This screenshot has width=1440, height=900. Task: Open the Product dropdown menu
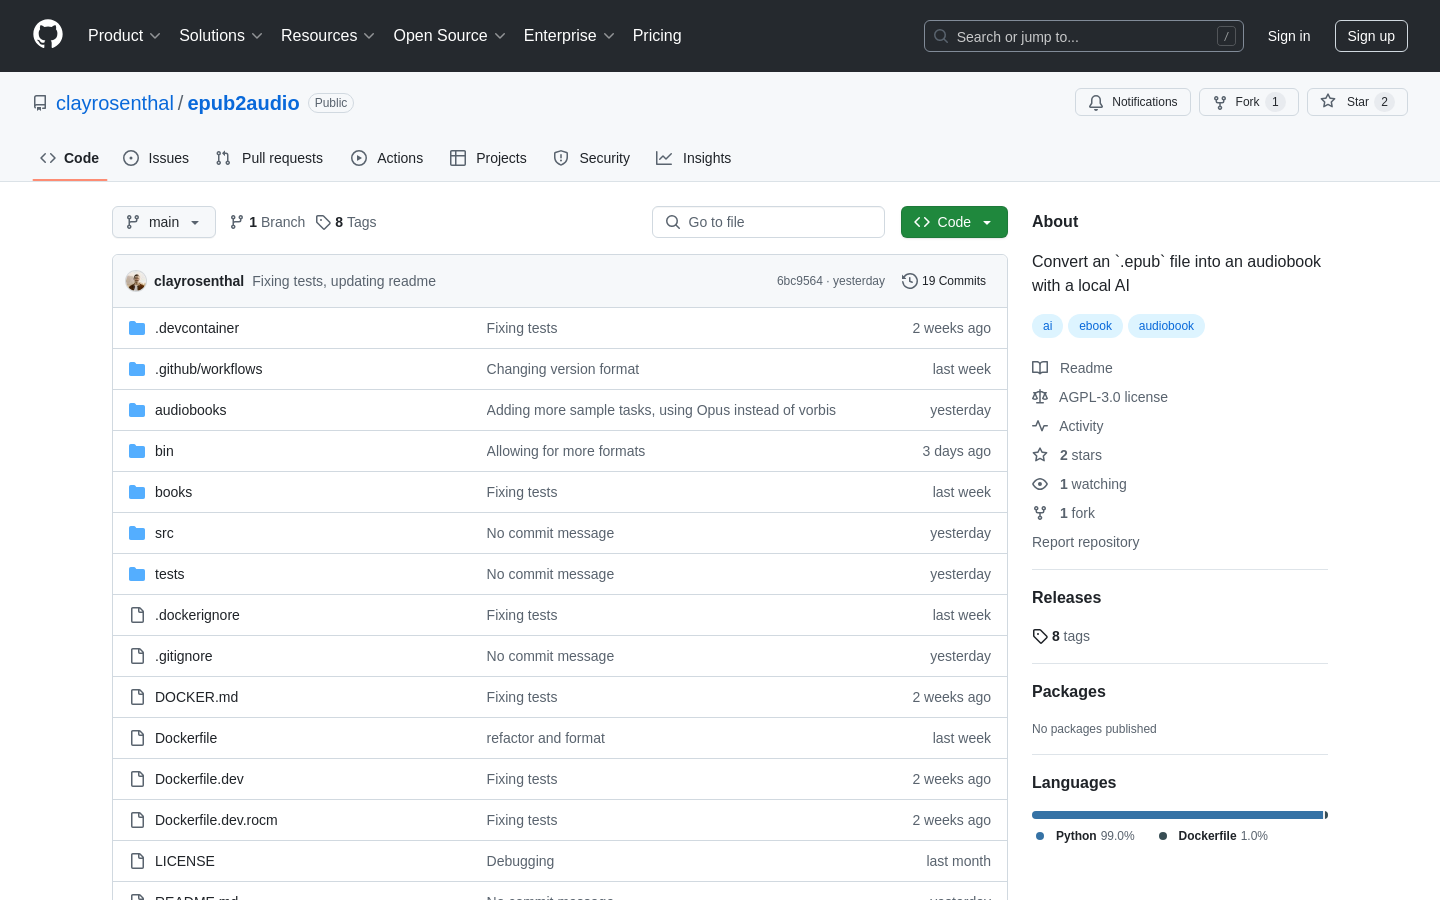point(124,36)
